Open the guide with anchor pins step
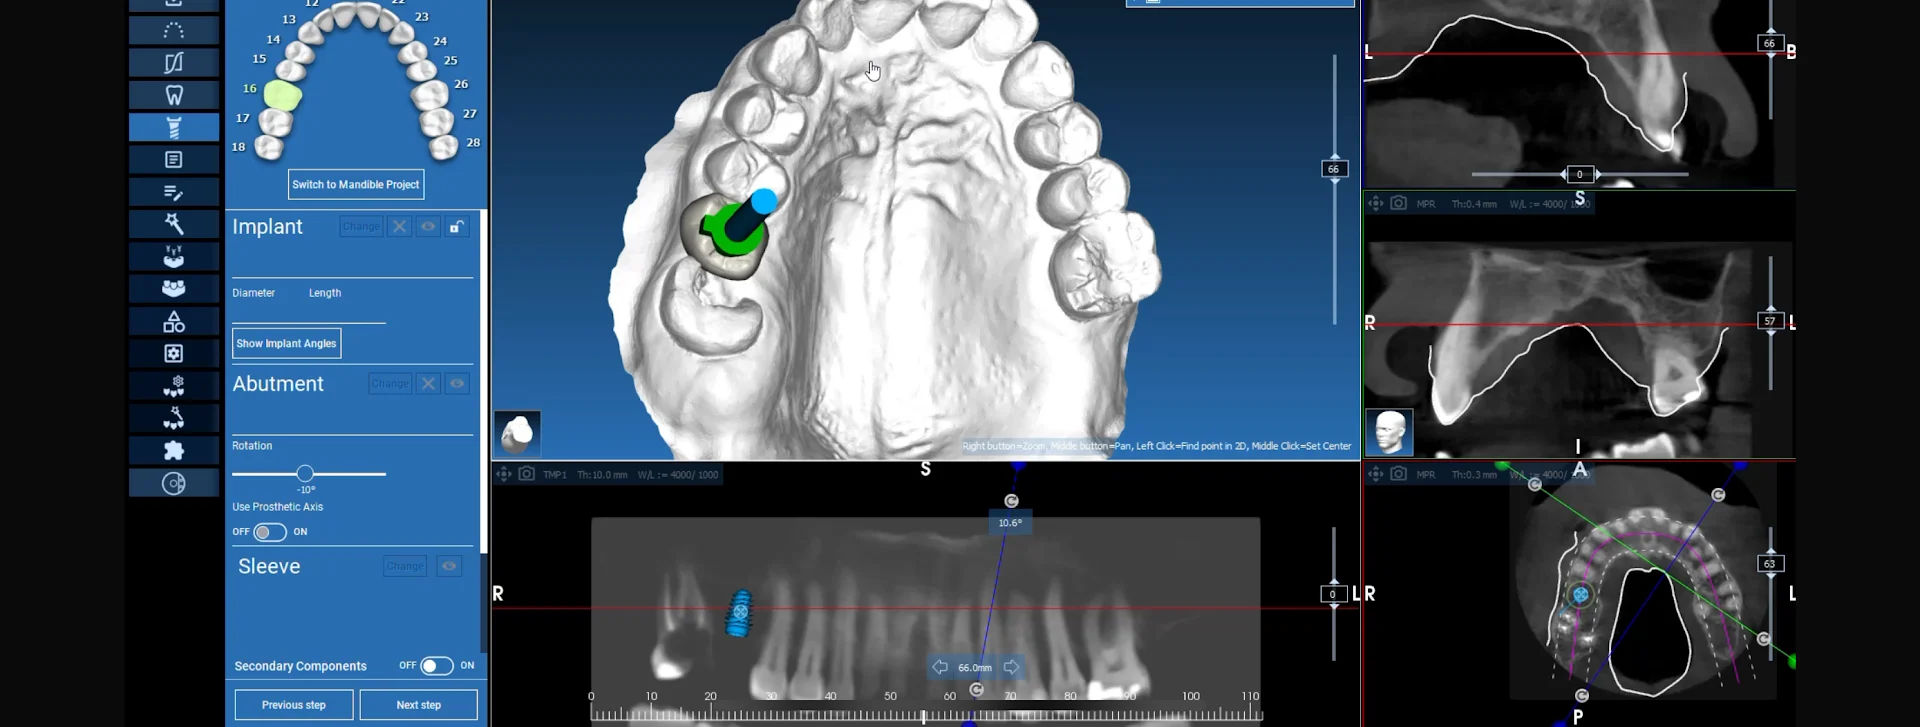 [x=174, y=256]
